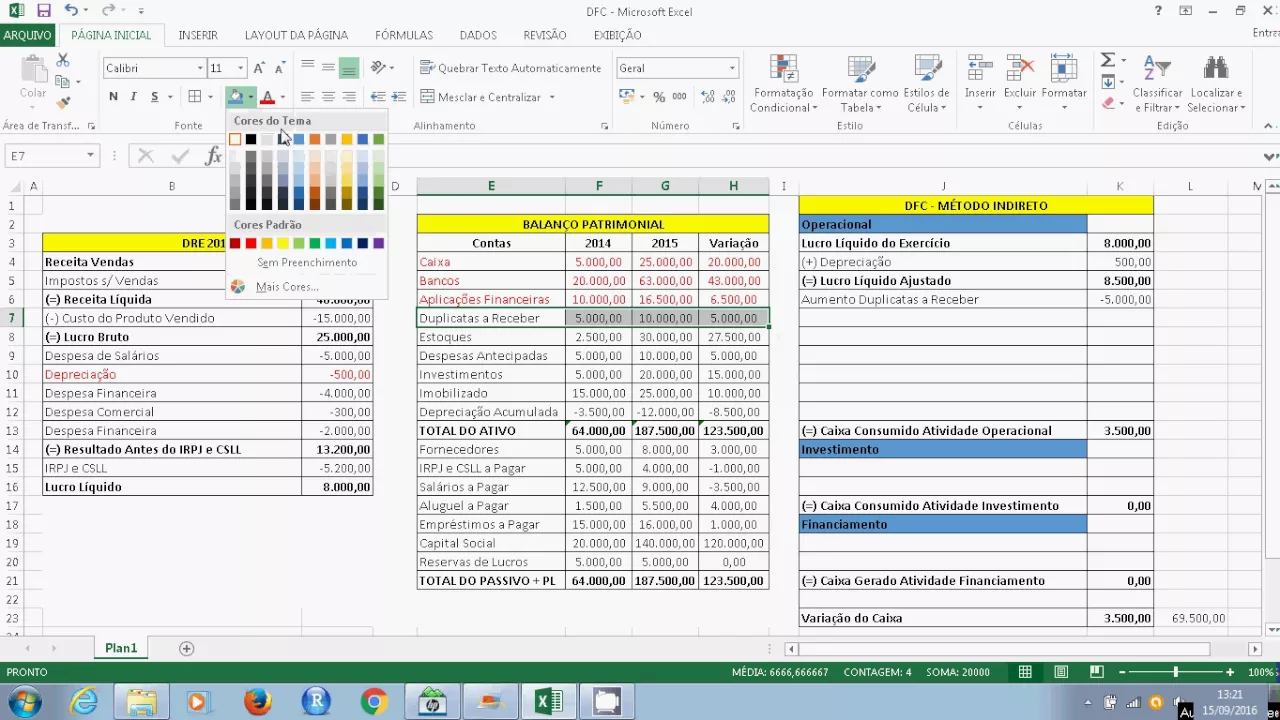Viewport: 1280px width, 720px height.
Task: Switch to Page Layout view in the status bar
Action: [x=1061, y=672]
